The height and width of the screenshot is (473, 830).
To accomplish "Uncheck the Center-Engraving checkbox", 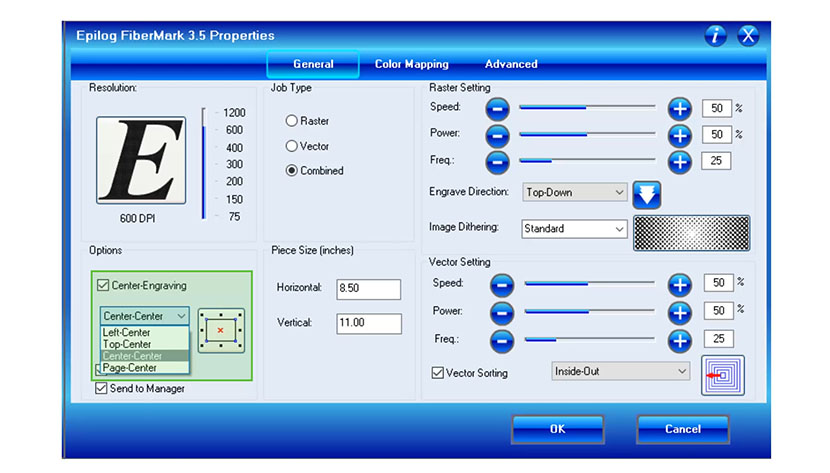I will tap(103, 286).
